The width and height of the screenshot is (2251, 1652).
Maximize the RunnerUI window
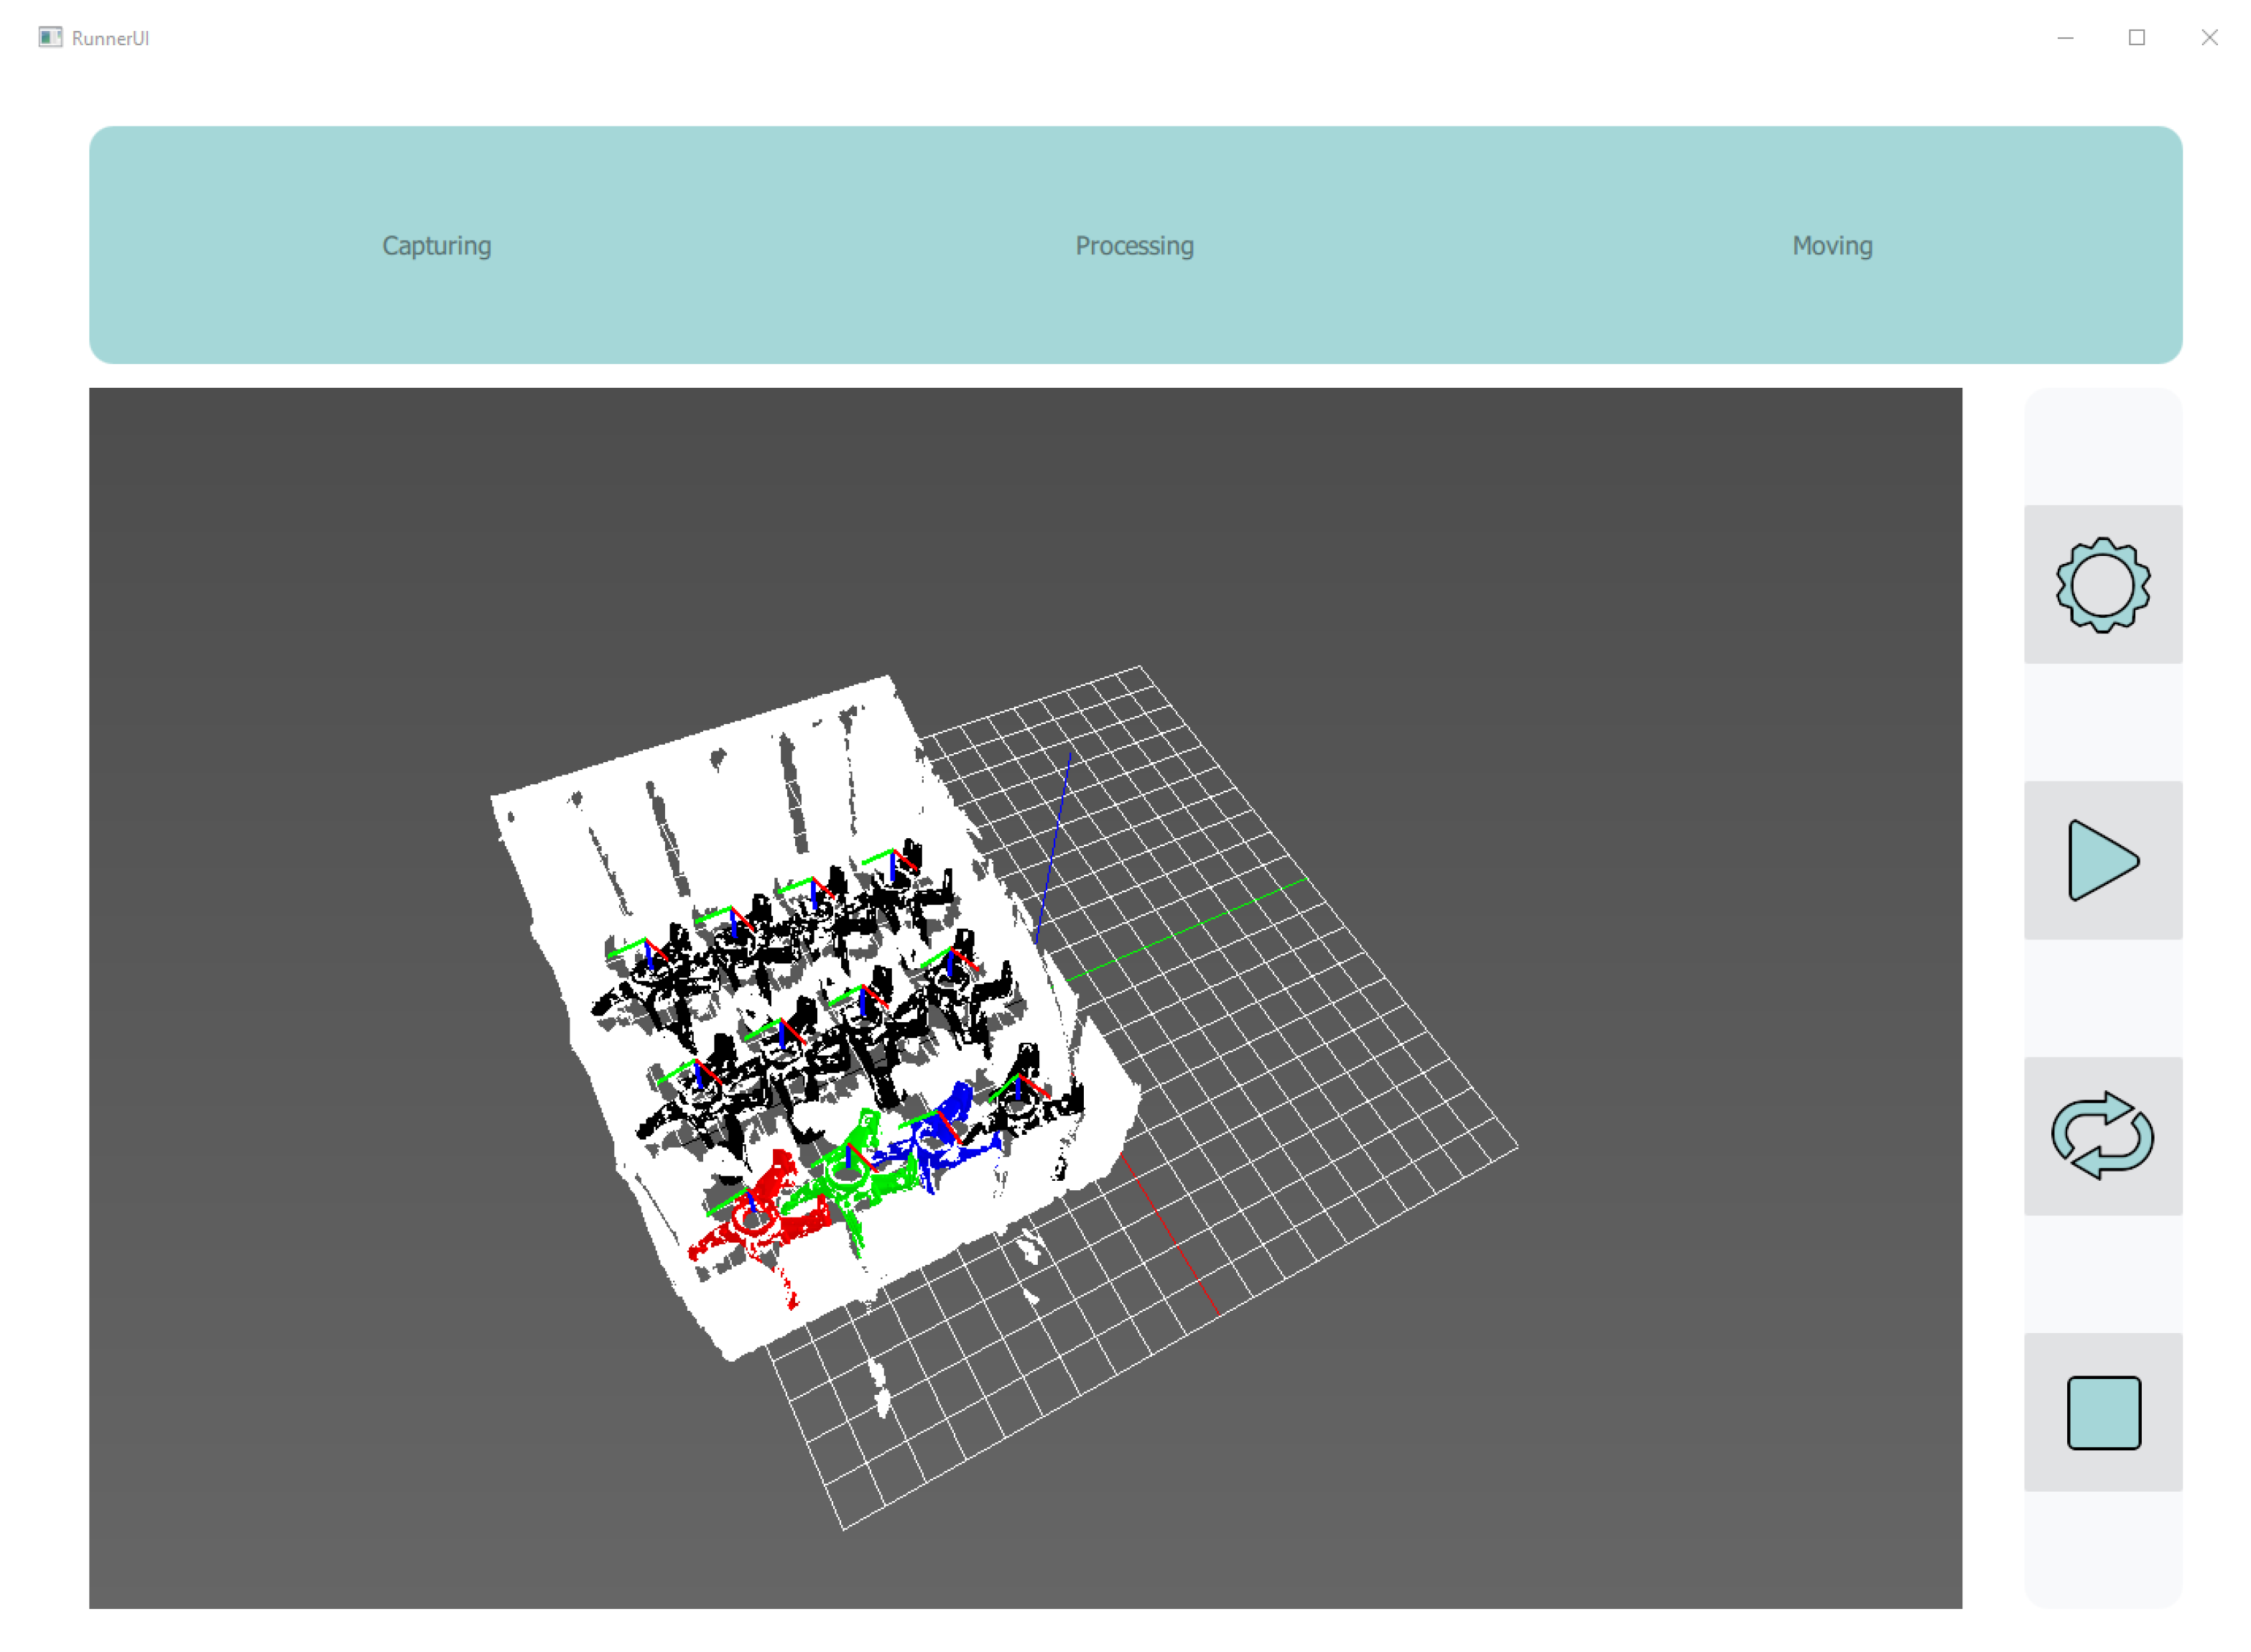[x=2136, y=38]
